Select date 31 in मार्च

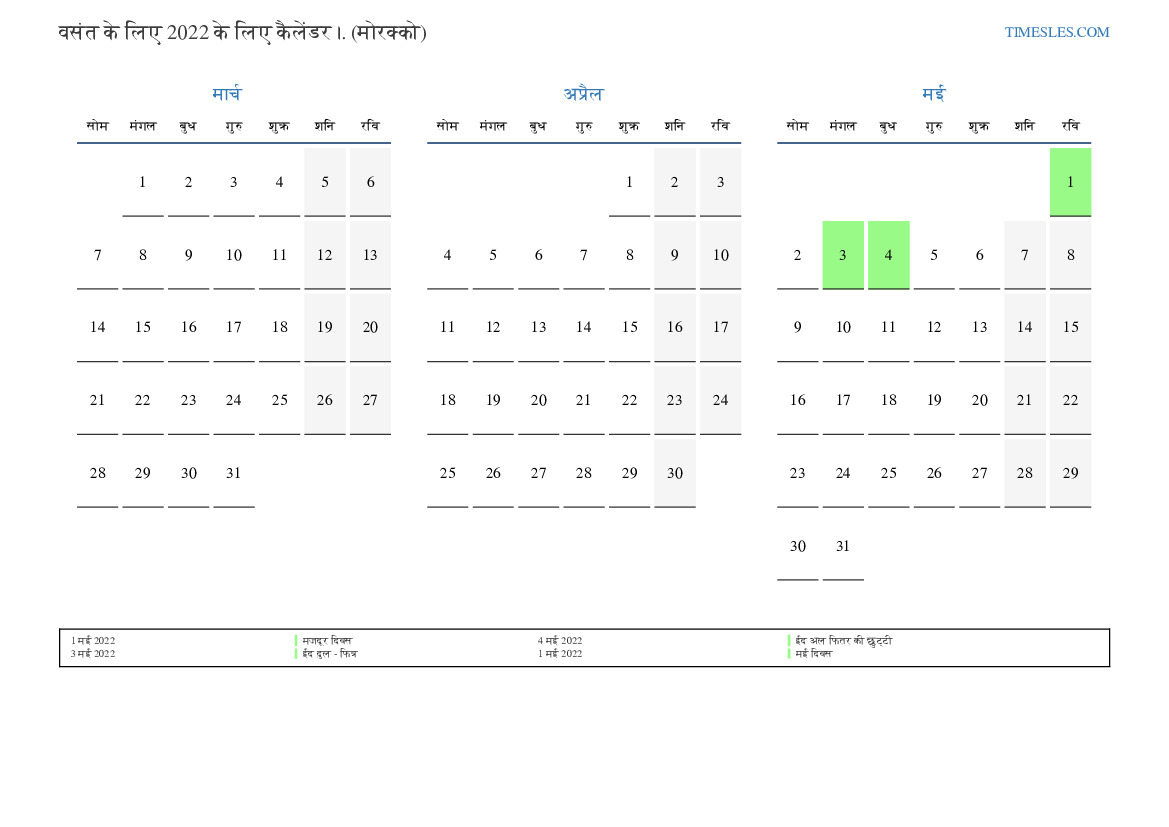point(233,473)
